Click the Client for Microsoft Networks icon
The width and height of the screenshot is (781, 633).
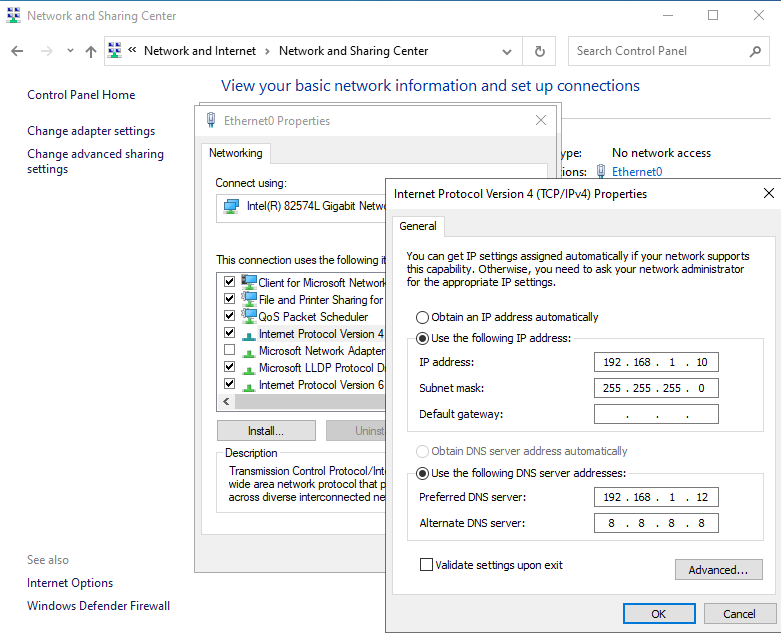tap(249, 282)
